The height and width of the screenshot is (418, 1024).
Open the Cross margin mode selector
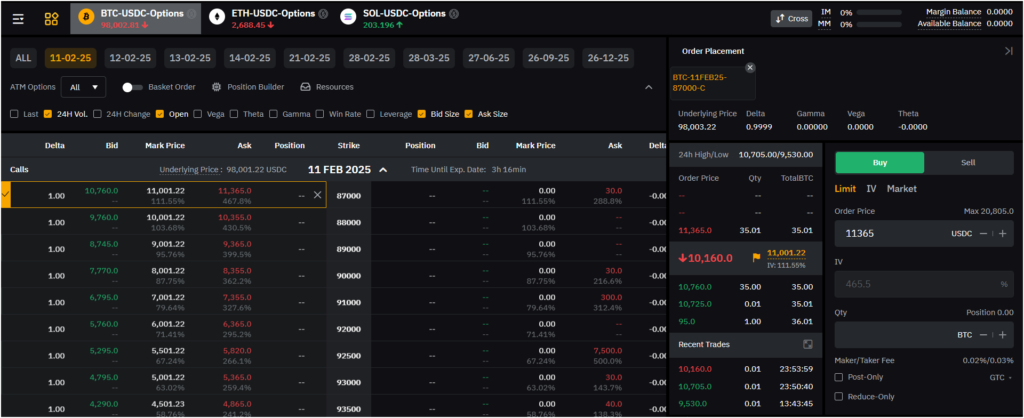pos(791,18)
